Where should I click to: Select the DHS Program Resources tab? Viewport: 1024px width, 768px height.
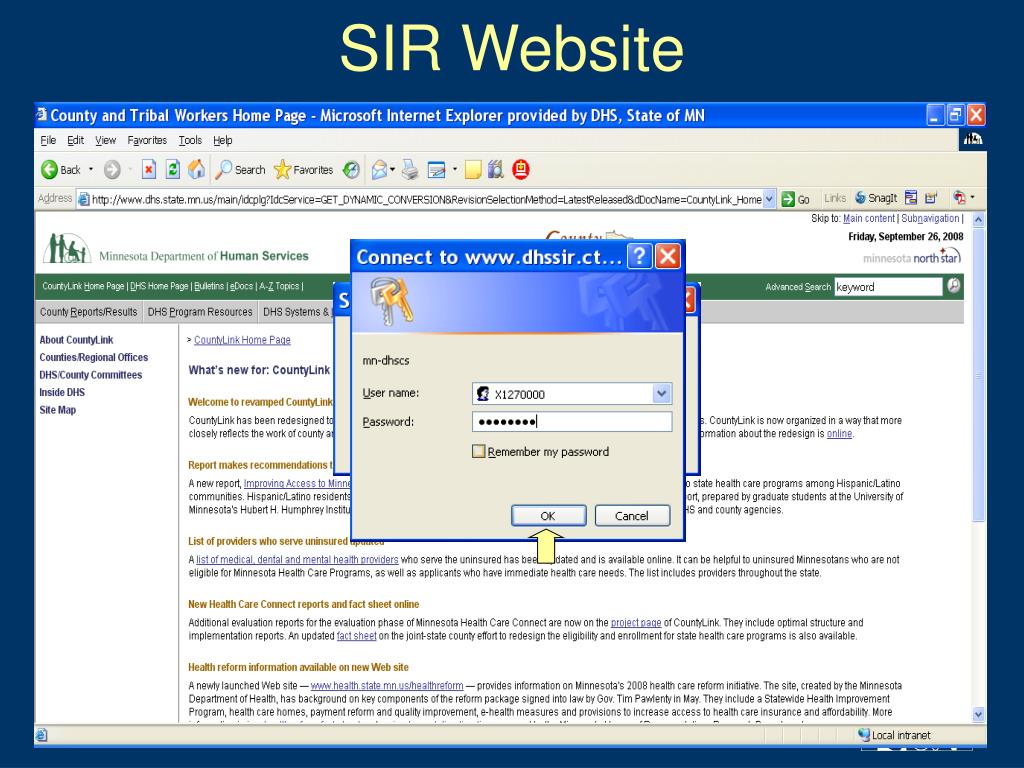[x=200, y=312]
